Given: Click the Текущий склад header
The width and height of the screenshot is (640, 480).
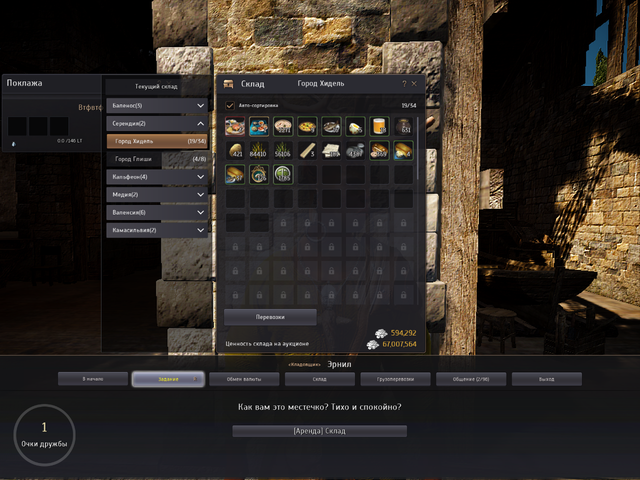Looking at the screenshot, I should click(x=156, y=87).
